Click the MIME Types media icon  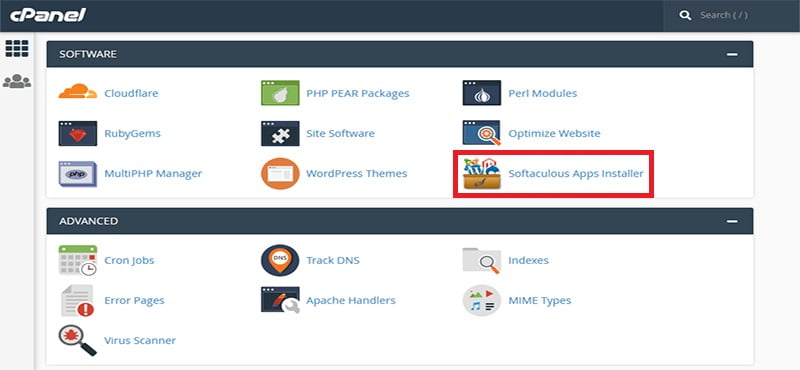(x=482, y=301)
